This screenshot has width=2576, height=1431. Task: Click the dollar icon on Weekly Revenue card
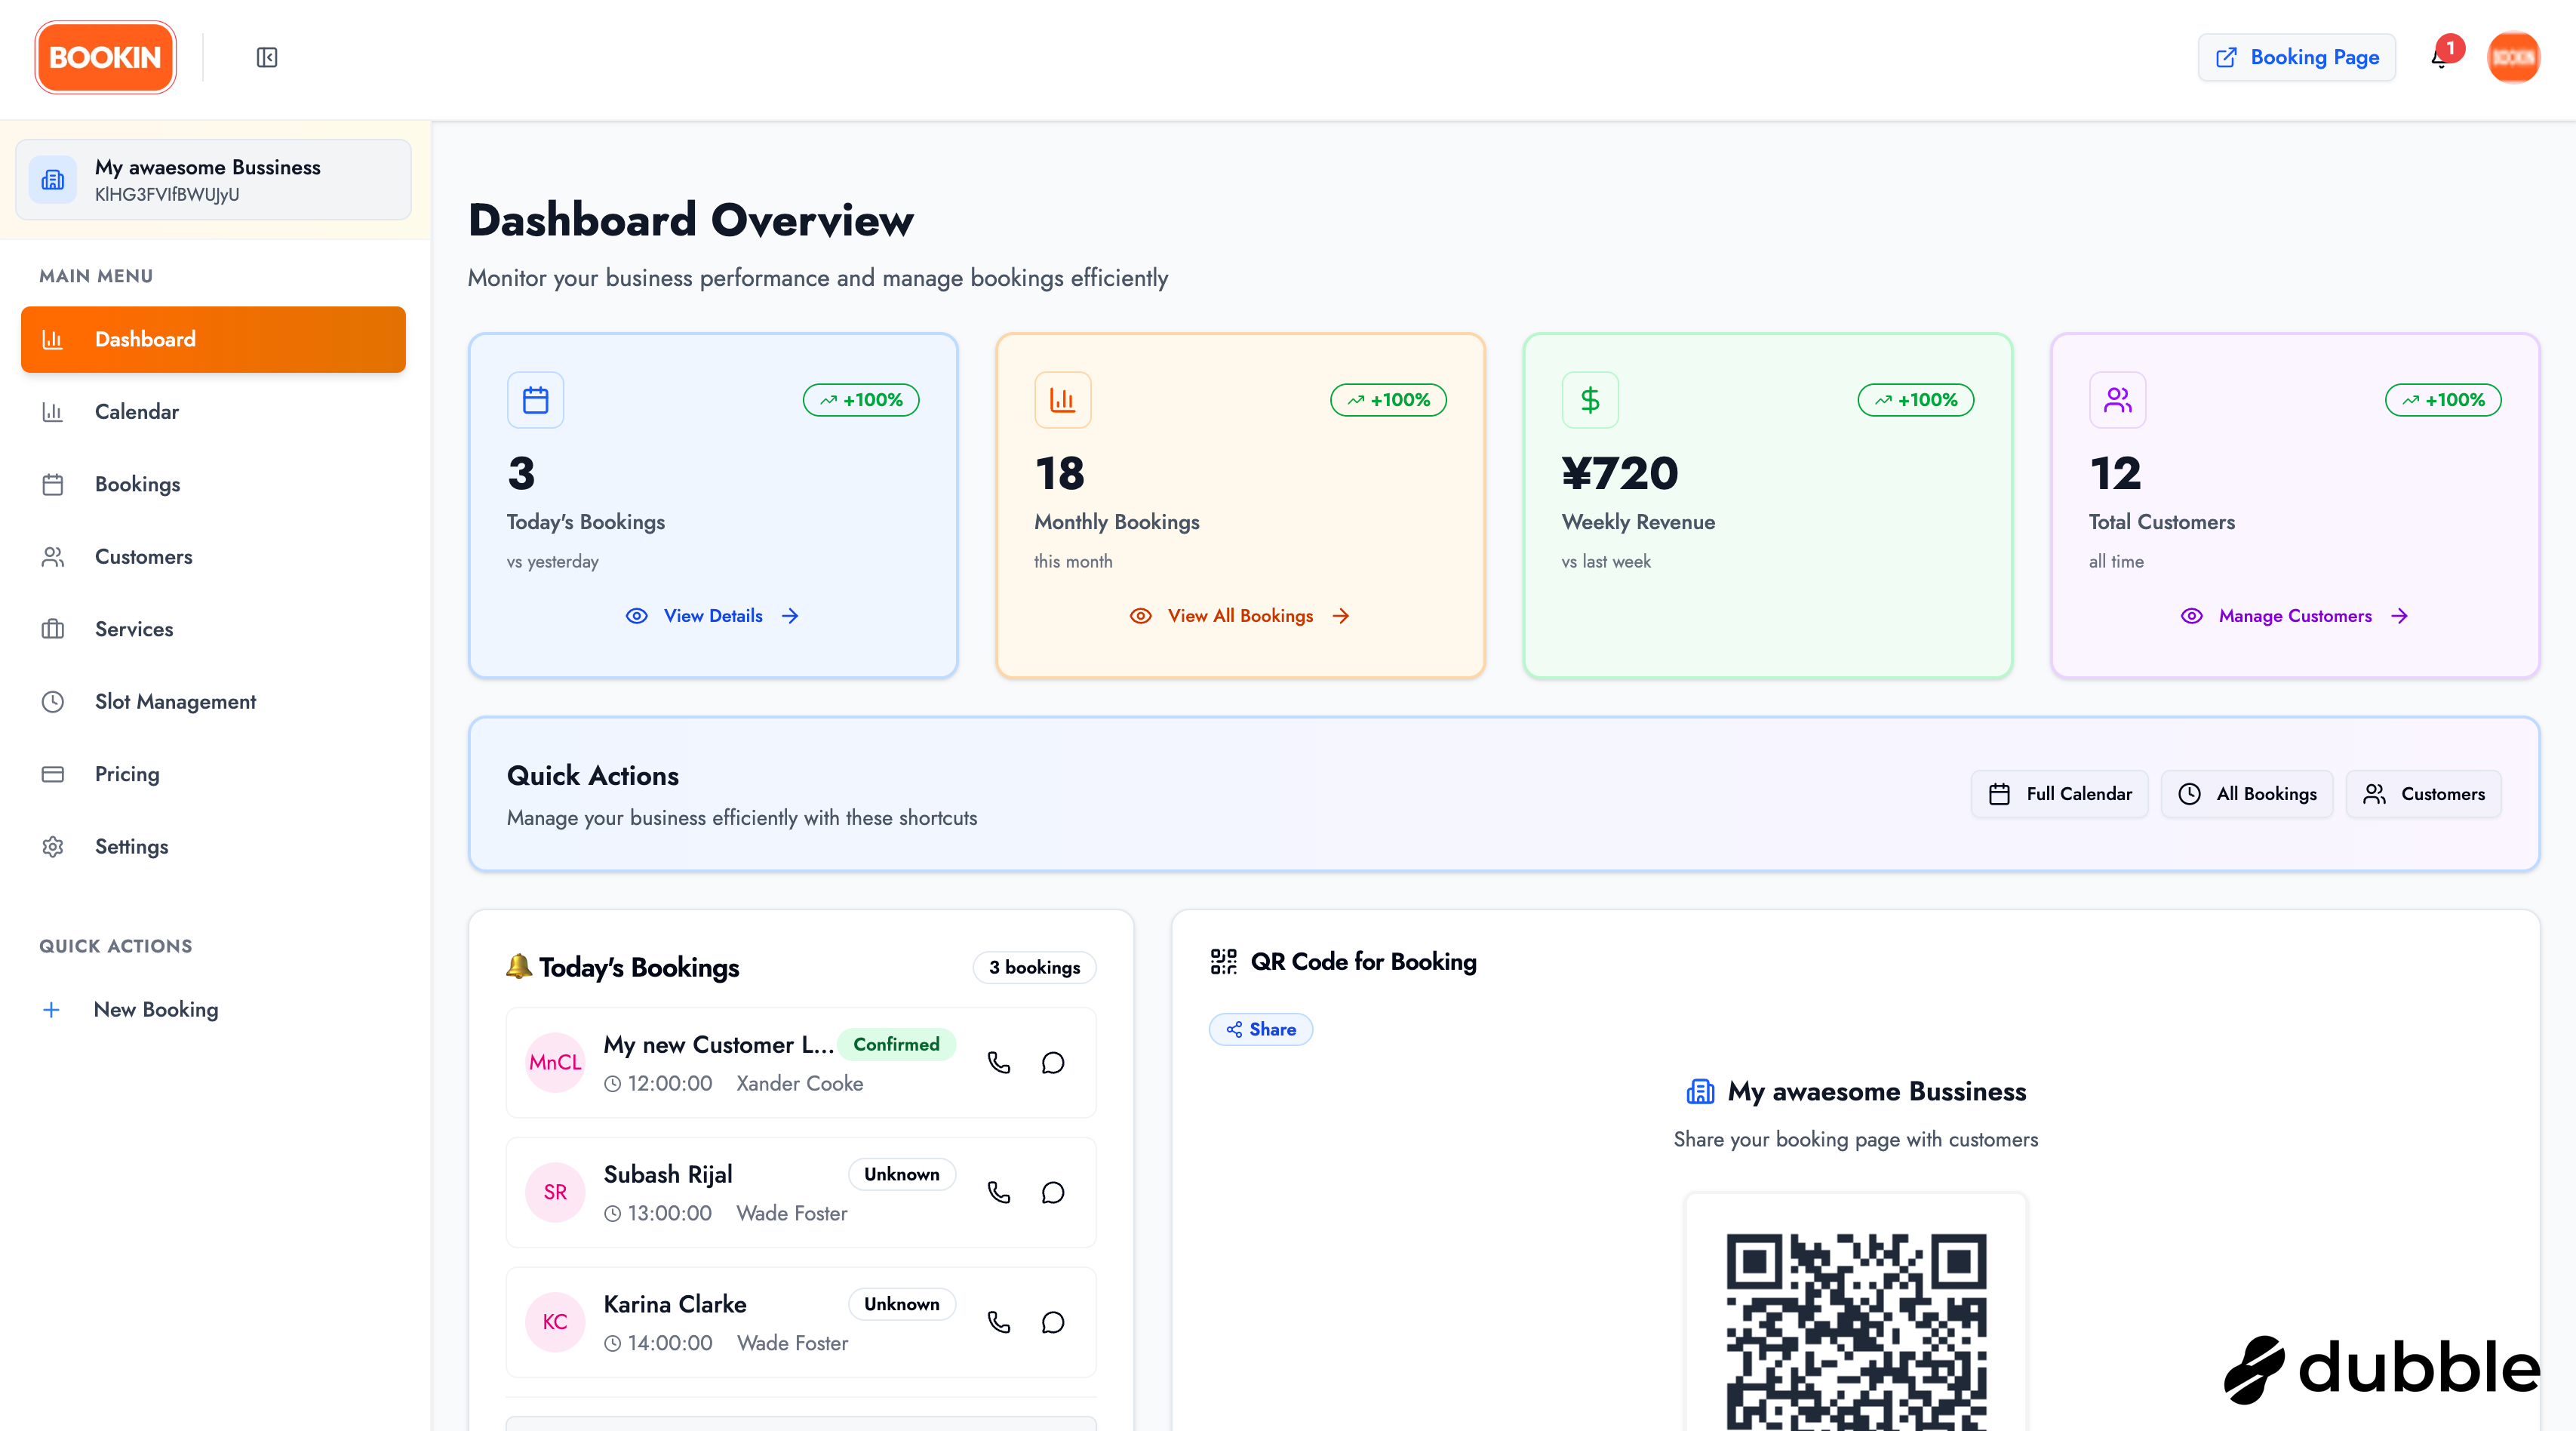point(1590,399)
